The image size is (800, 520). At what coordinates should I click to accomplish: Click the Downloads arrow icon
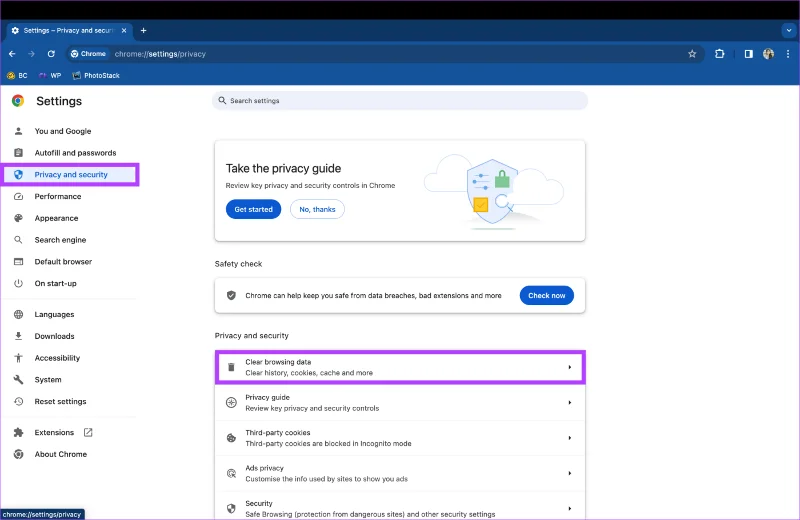click(18, 336)
